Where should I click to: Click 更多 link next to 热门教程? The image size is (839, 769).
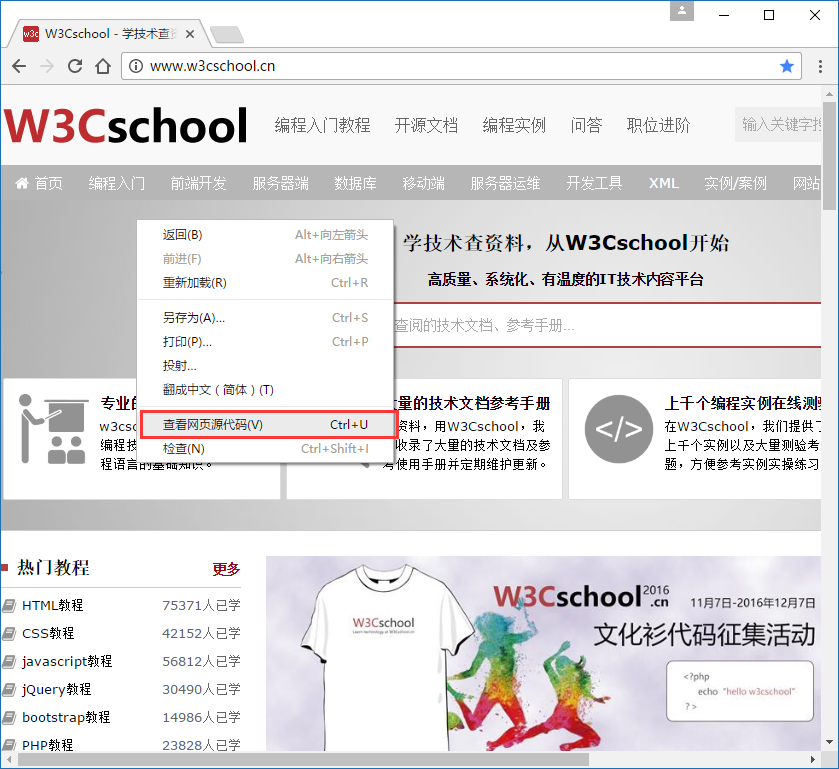pos(226,569)
